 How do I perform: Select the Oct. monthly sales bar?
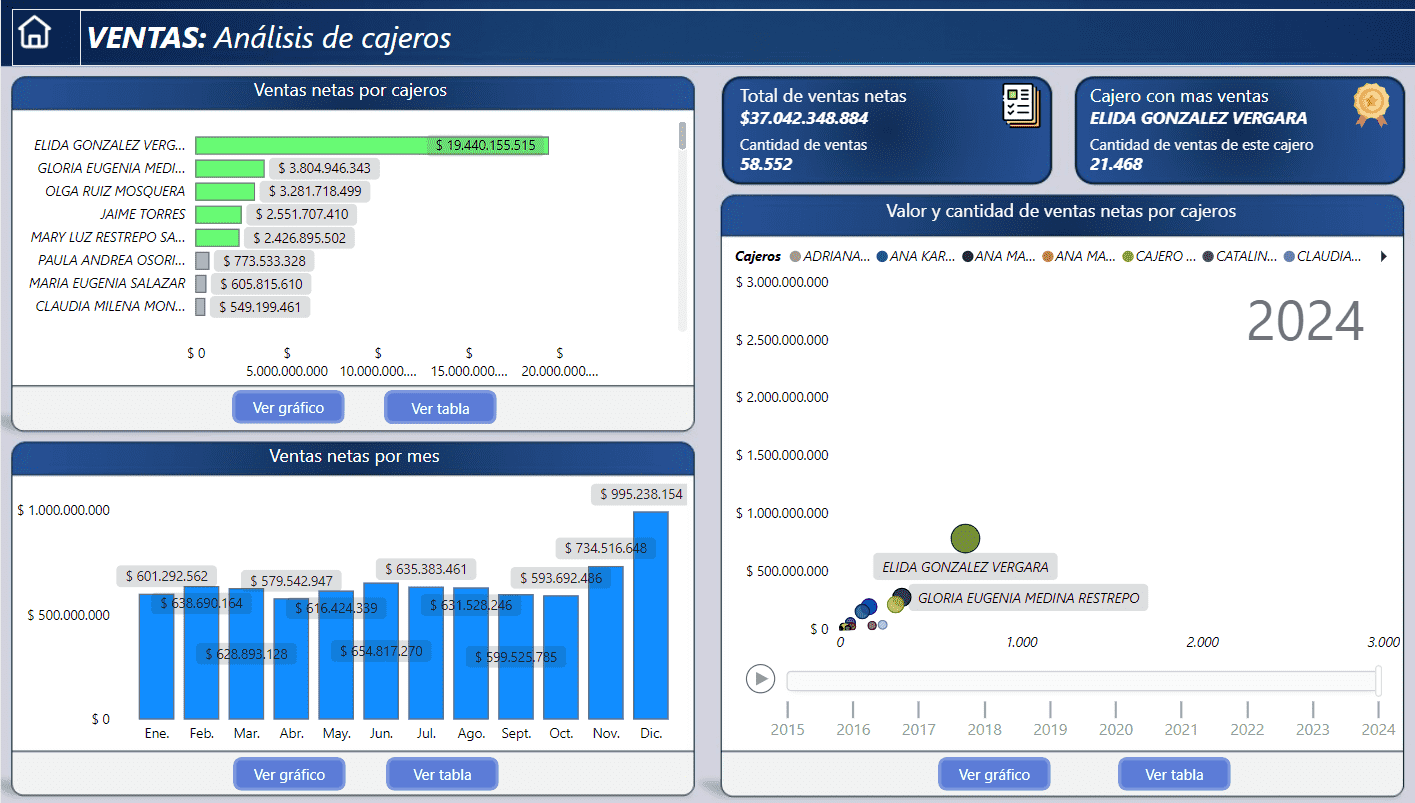[x=561, y=657]
